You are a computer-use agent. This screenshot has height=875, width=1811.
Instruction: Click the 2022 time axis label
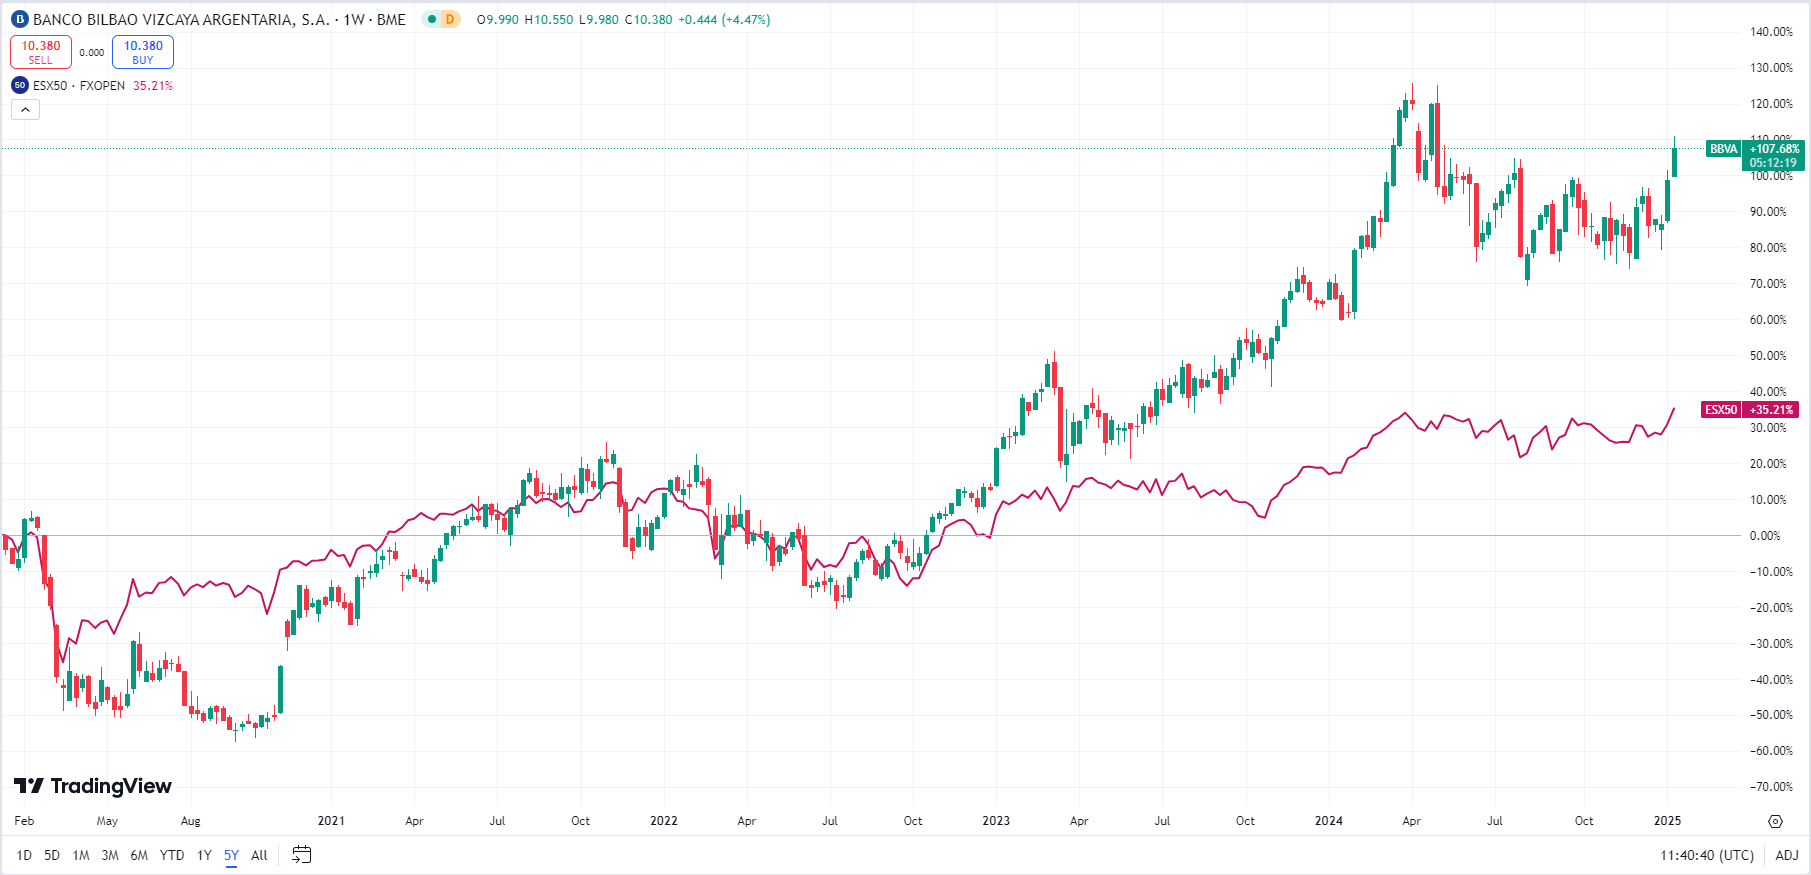[x=664, y=821]
